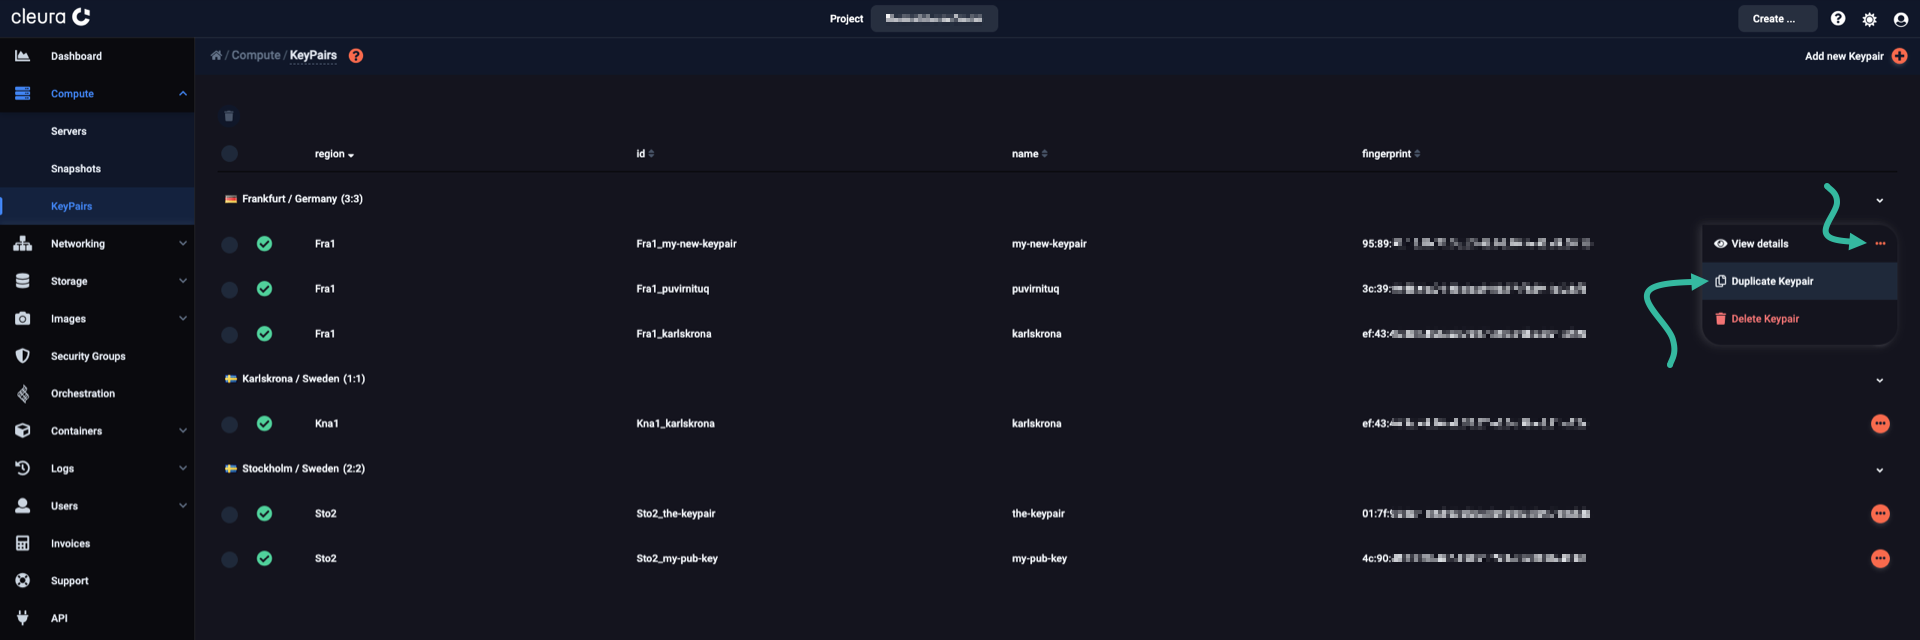Select checkbox for Sto2_my-pub-key row

point(229,559)
